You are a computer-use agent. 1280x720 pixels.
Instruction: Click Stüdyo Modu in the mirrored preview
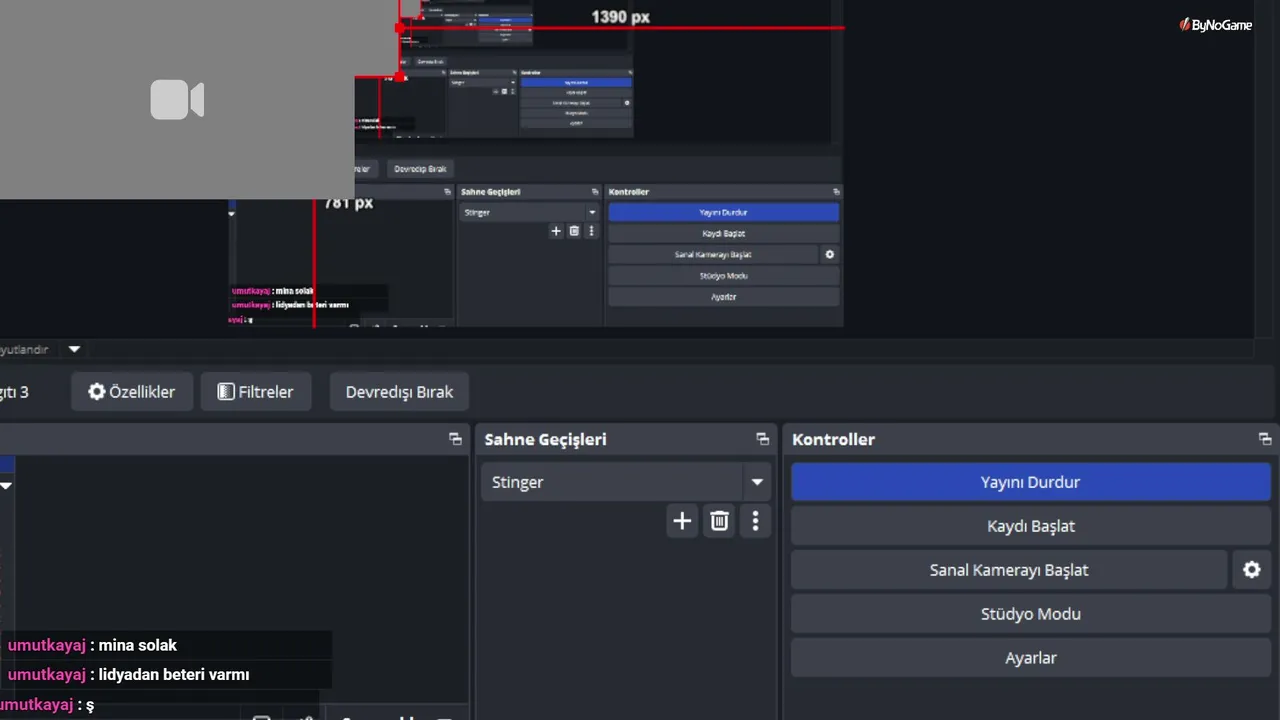pos(723,275)
